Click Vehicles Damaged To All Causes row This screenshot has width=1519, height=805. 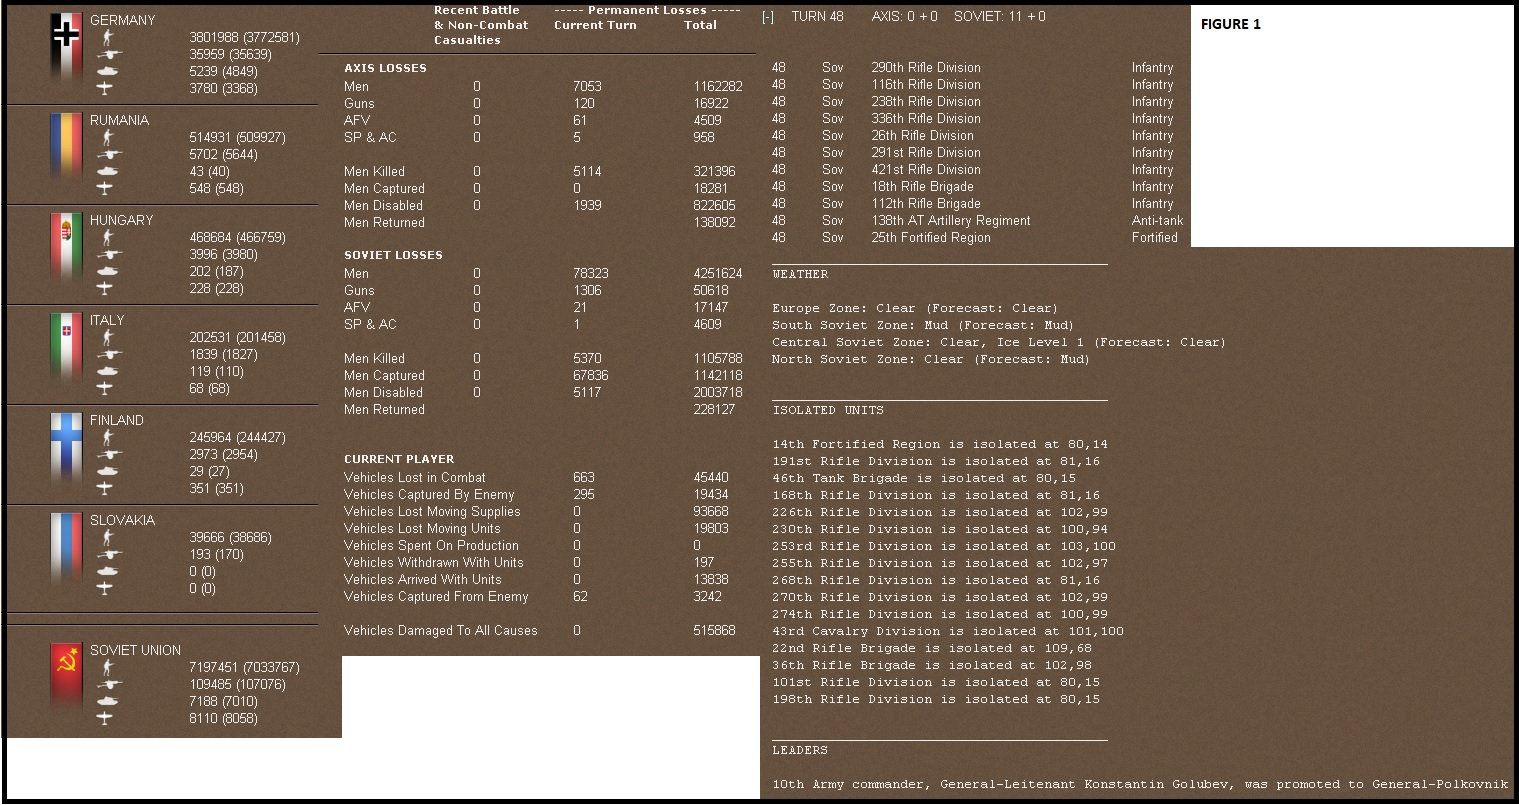540,631
